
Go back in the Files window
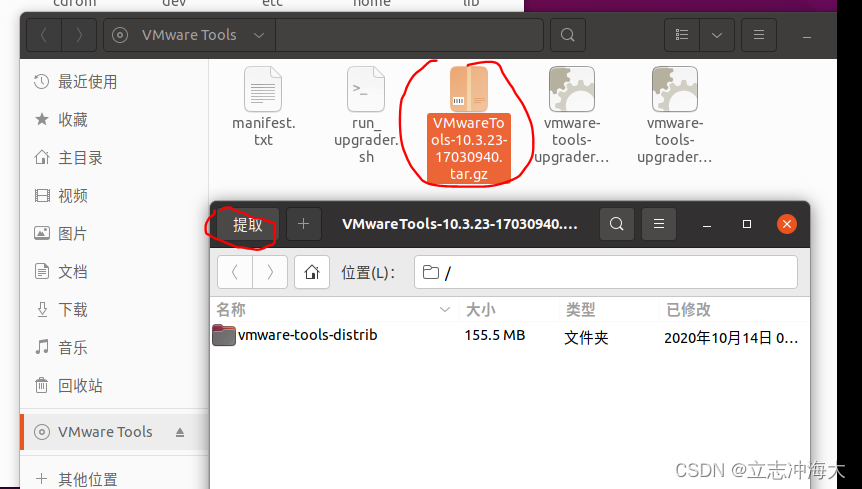coord(44,35)
